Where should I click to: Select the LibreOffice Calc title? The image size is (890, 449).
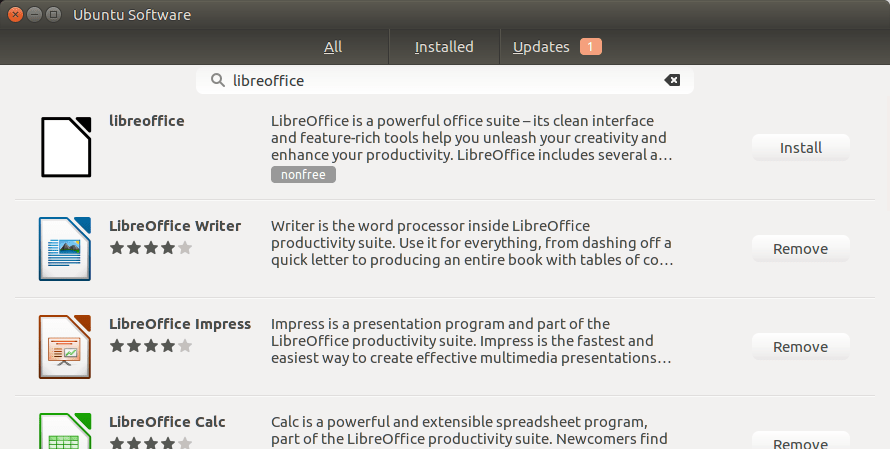167,422
